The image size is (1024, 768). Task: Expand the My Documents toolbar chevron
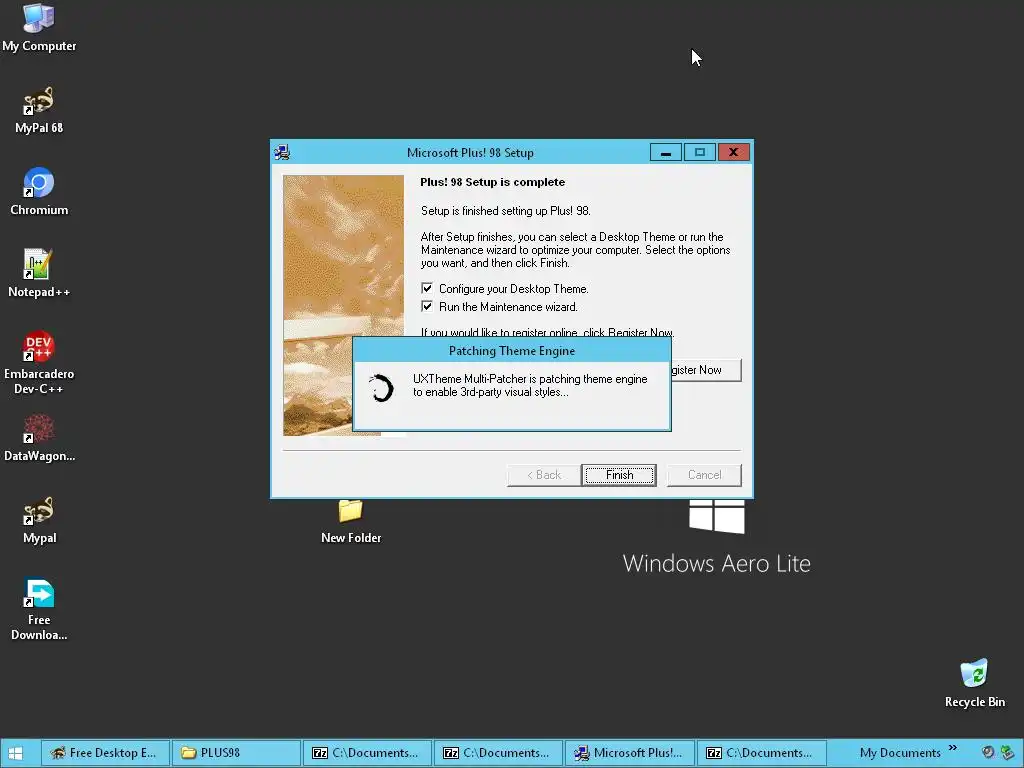(x=953, y=748)
